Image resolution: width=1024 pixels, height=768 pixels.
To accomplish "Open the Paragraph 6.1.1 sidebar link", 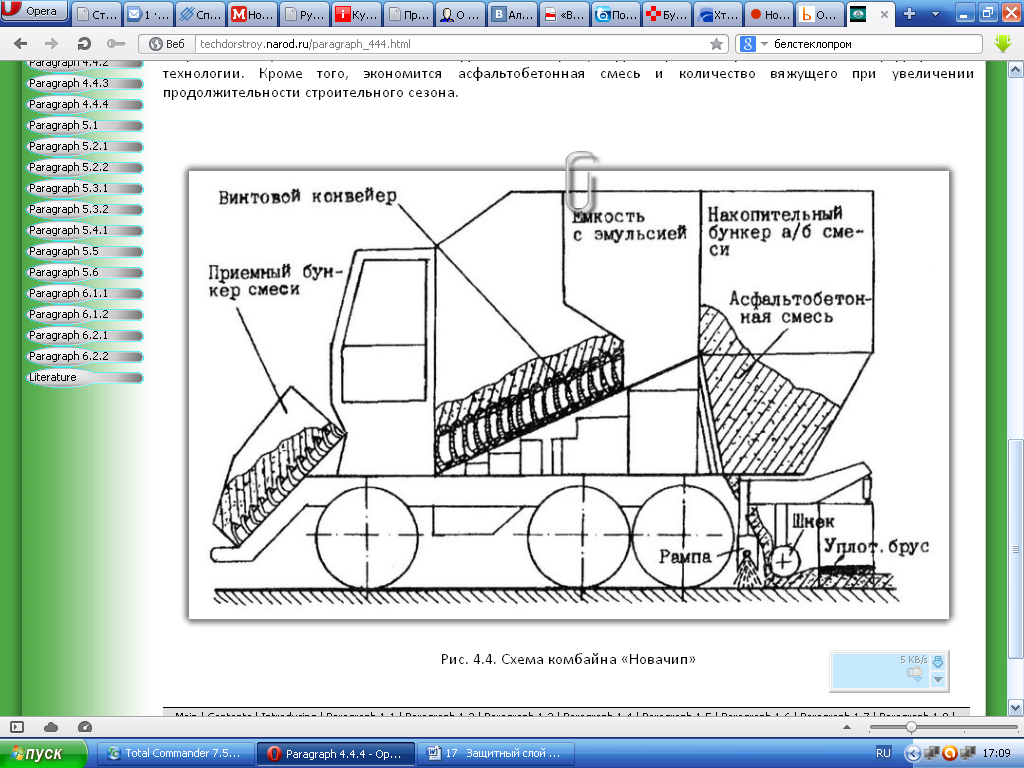I will [x=84, y=293].
